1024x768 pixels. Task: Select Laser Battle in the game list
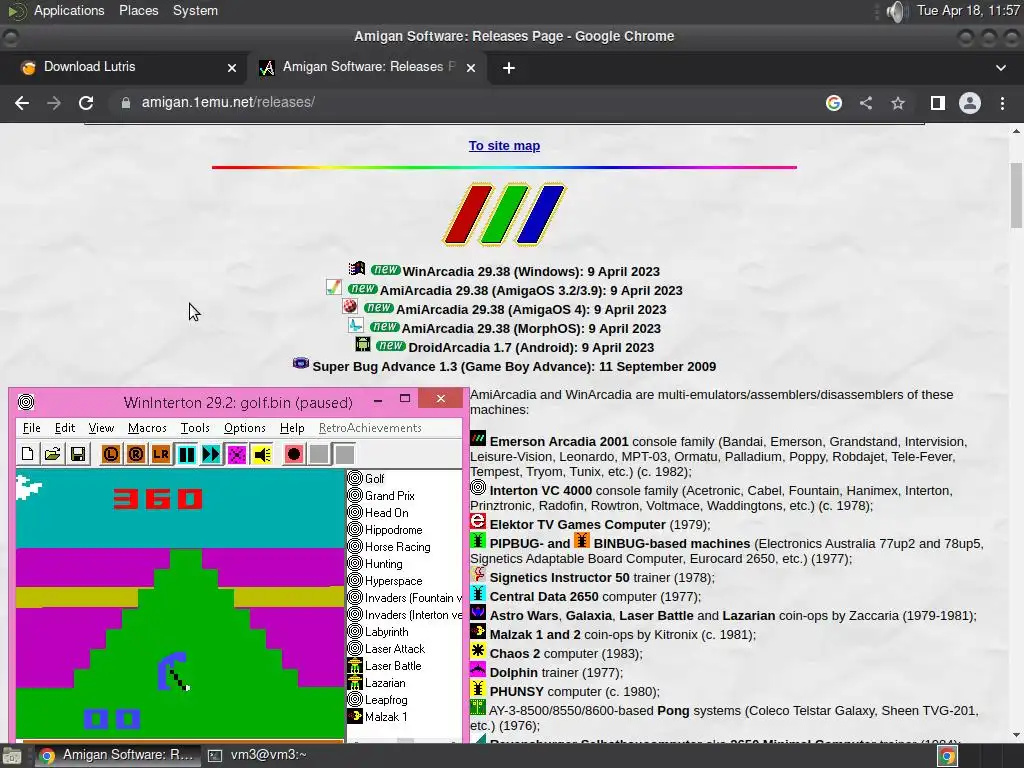click(x=392, y=665)
